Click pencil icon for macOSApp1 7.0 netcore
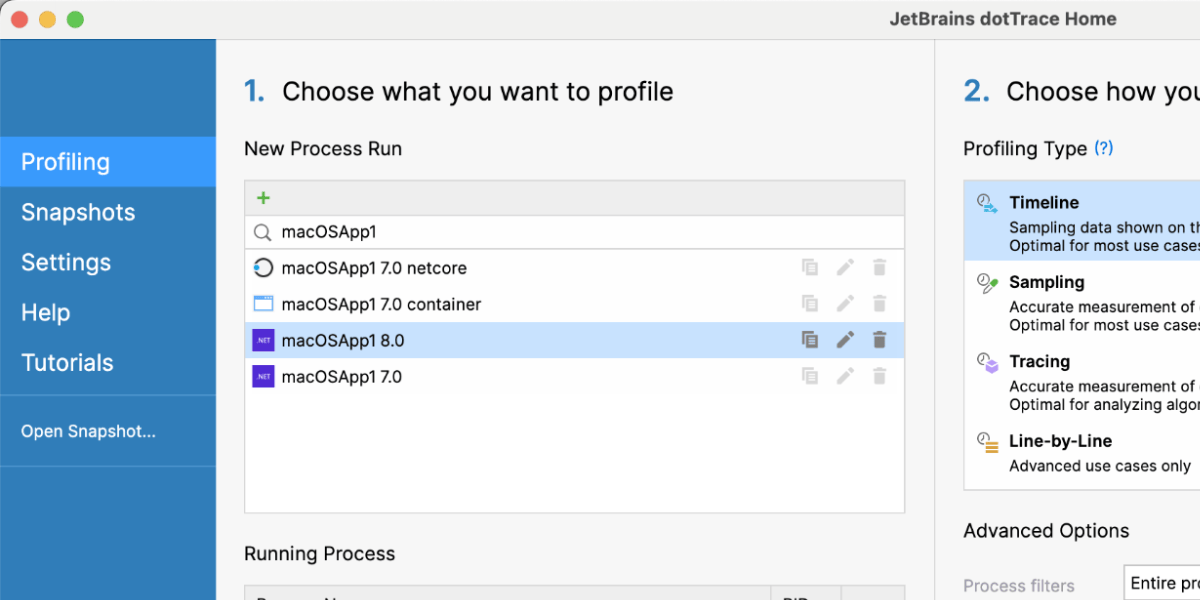This screenshot has height=600, width=1200. click(x=845, y=268)
